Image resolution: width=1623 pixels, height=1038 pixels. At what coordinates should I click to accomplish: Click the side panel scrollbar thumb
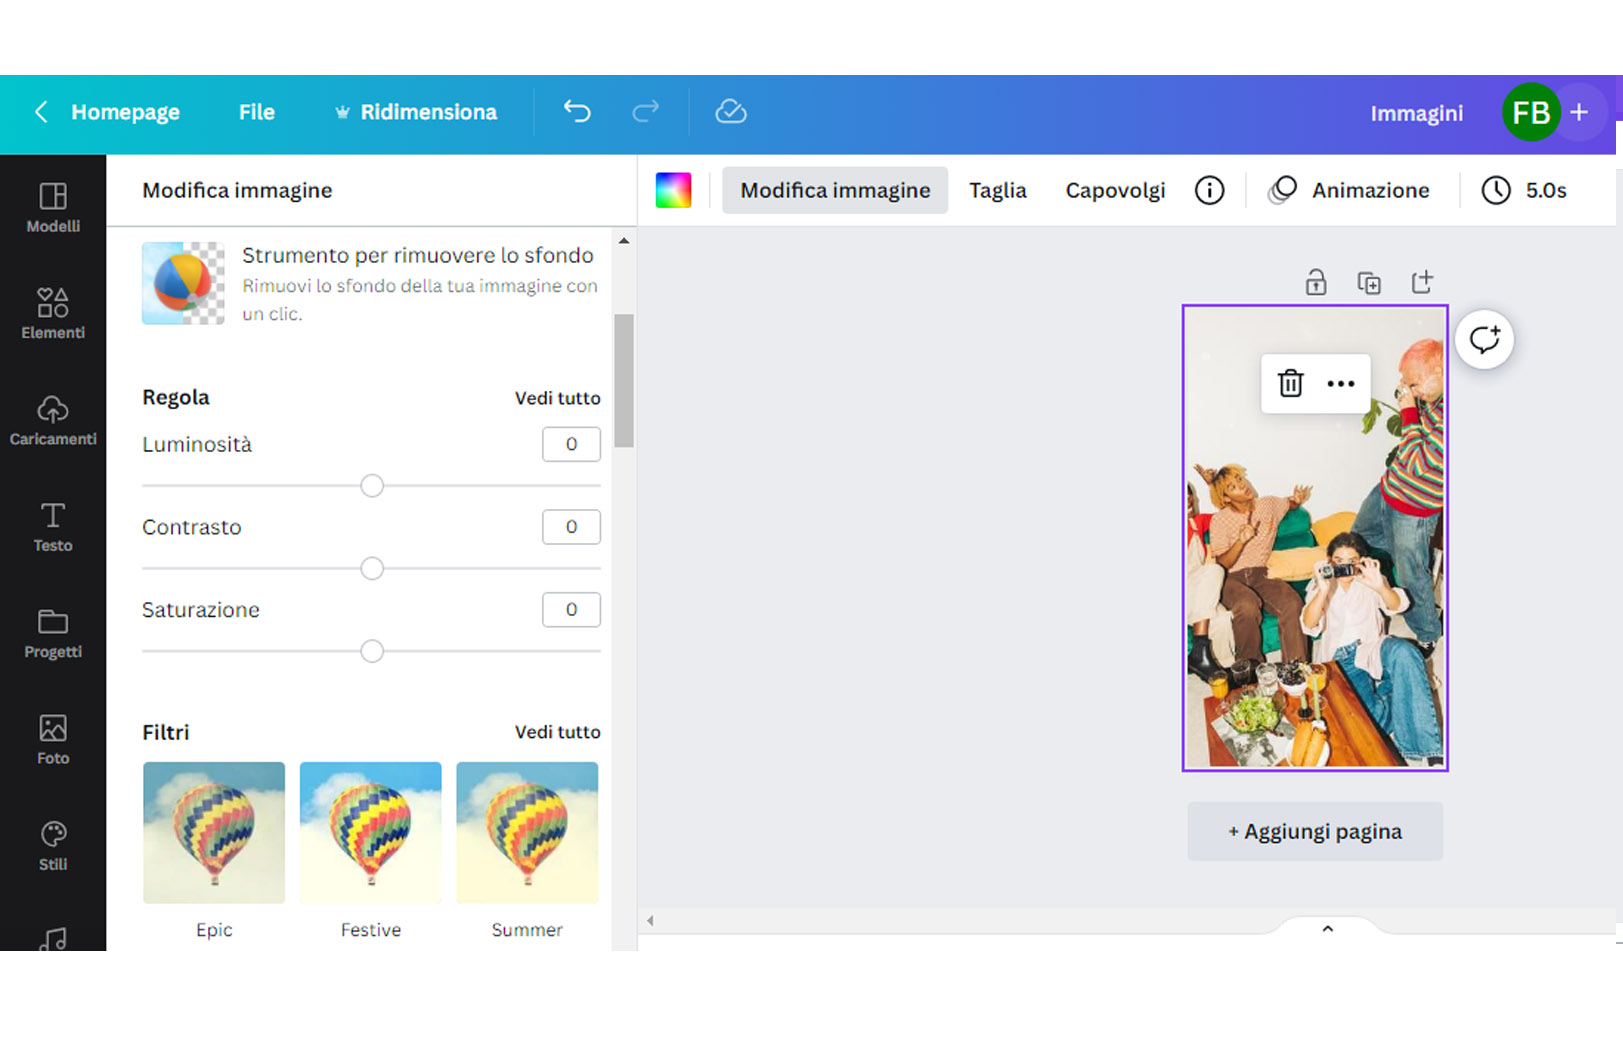(624, 380)
